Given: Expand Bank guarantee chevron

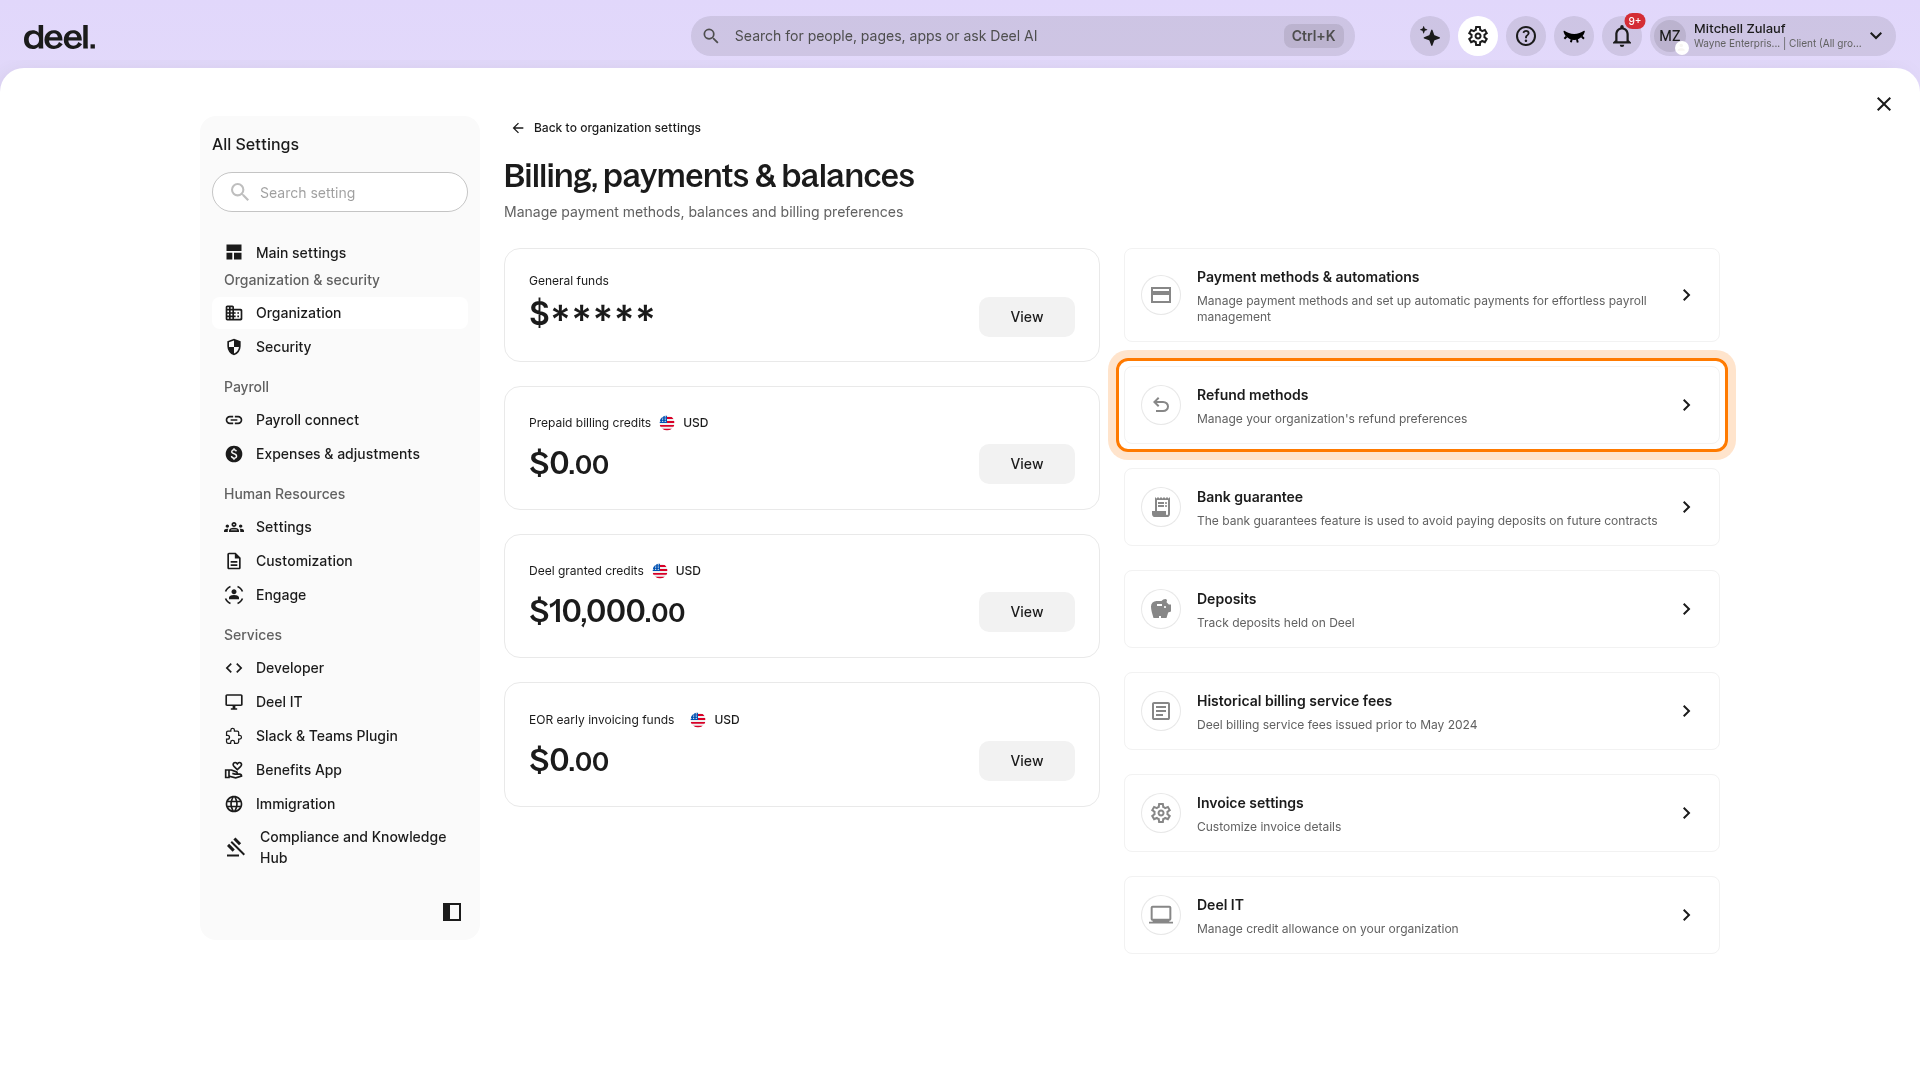Looking at the screenshot, I should [x=1686, y=507].
